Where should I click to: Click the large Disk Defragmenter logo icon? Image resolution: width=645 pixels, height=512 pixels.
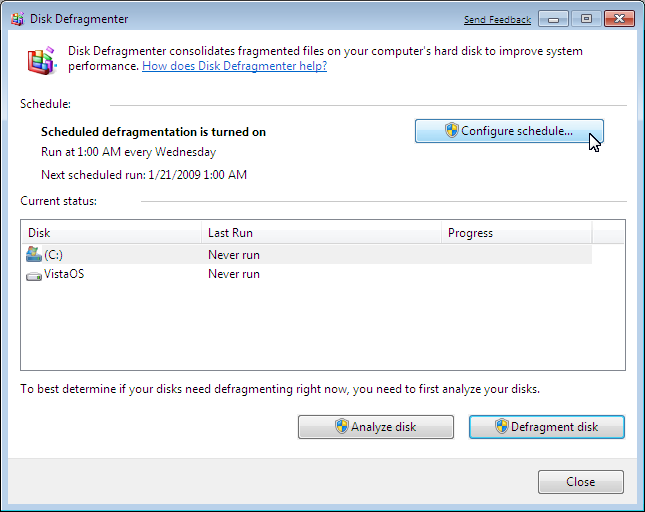[42, 60]
